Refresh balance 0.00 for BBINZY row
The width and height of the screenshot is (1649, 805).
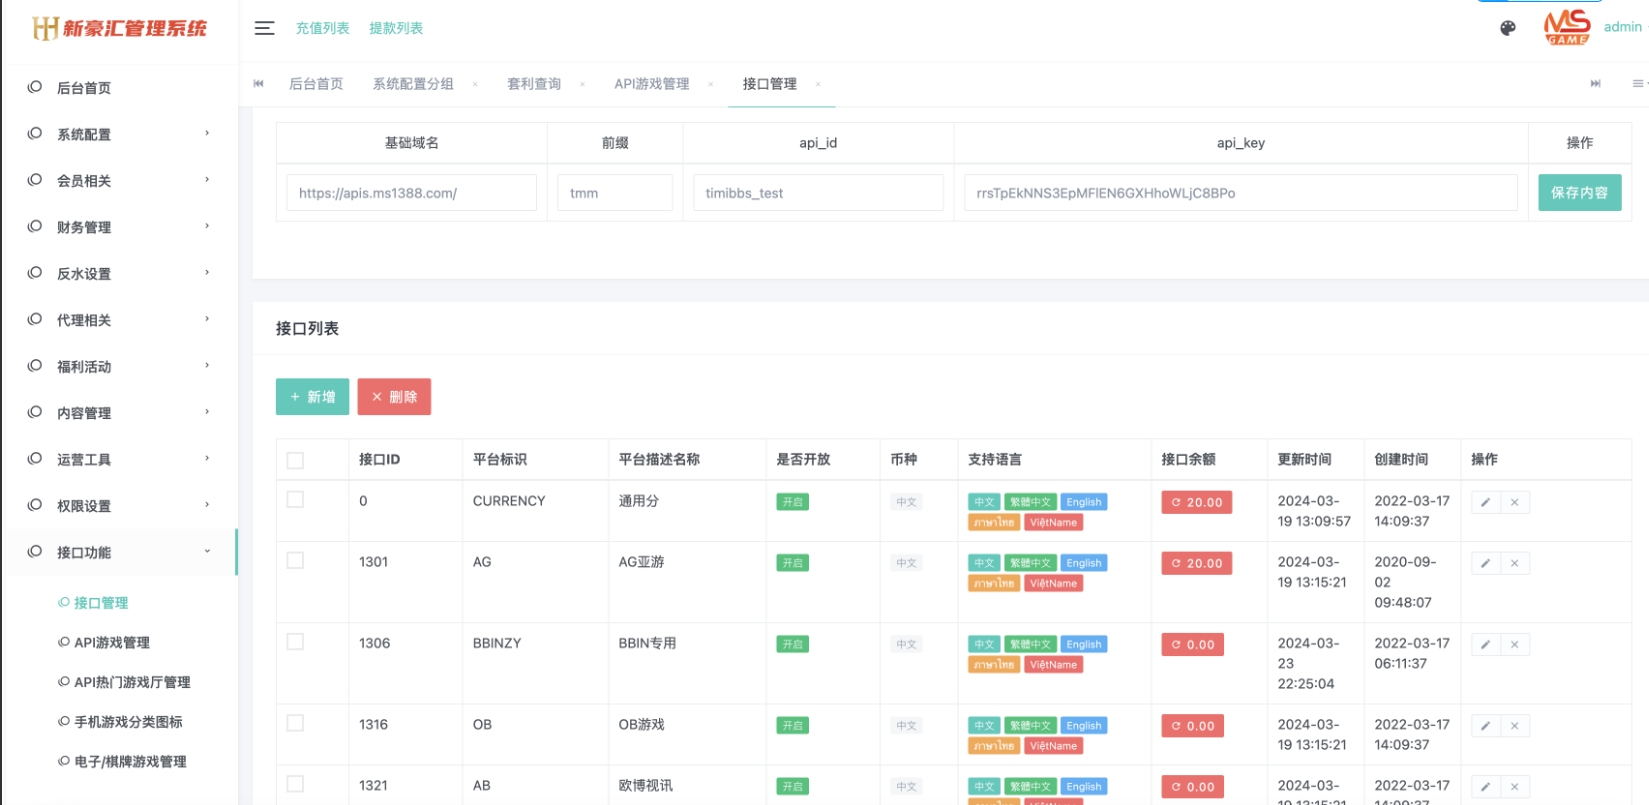tap(1192, 645)
